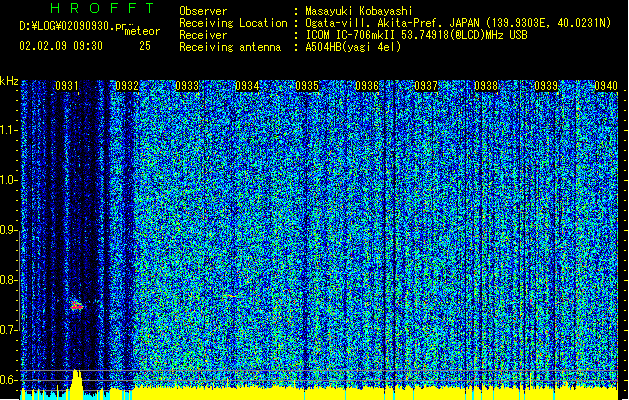Viewport: 629px width, 400px height.
Task: Click the 0935 time marker
Action: point(307,86)
